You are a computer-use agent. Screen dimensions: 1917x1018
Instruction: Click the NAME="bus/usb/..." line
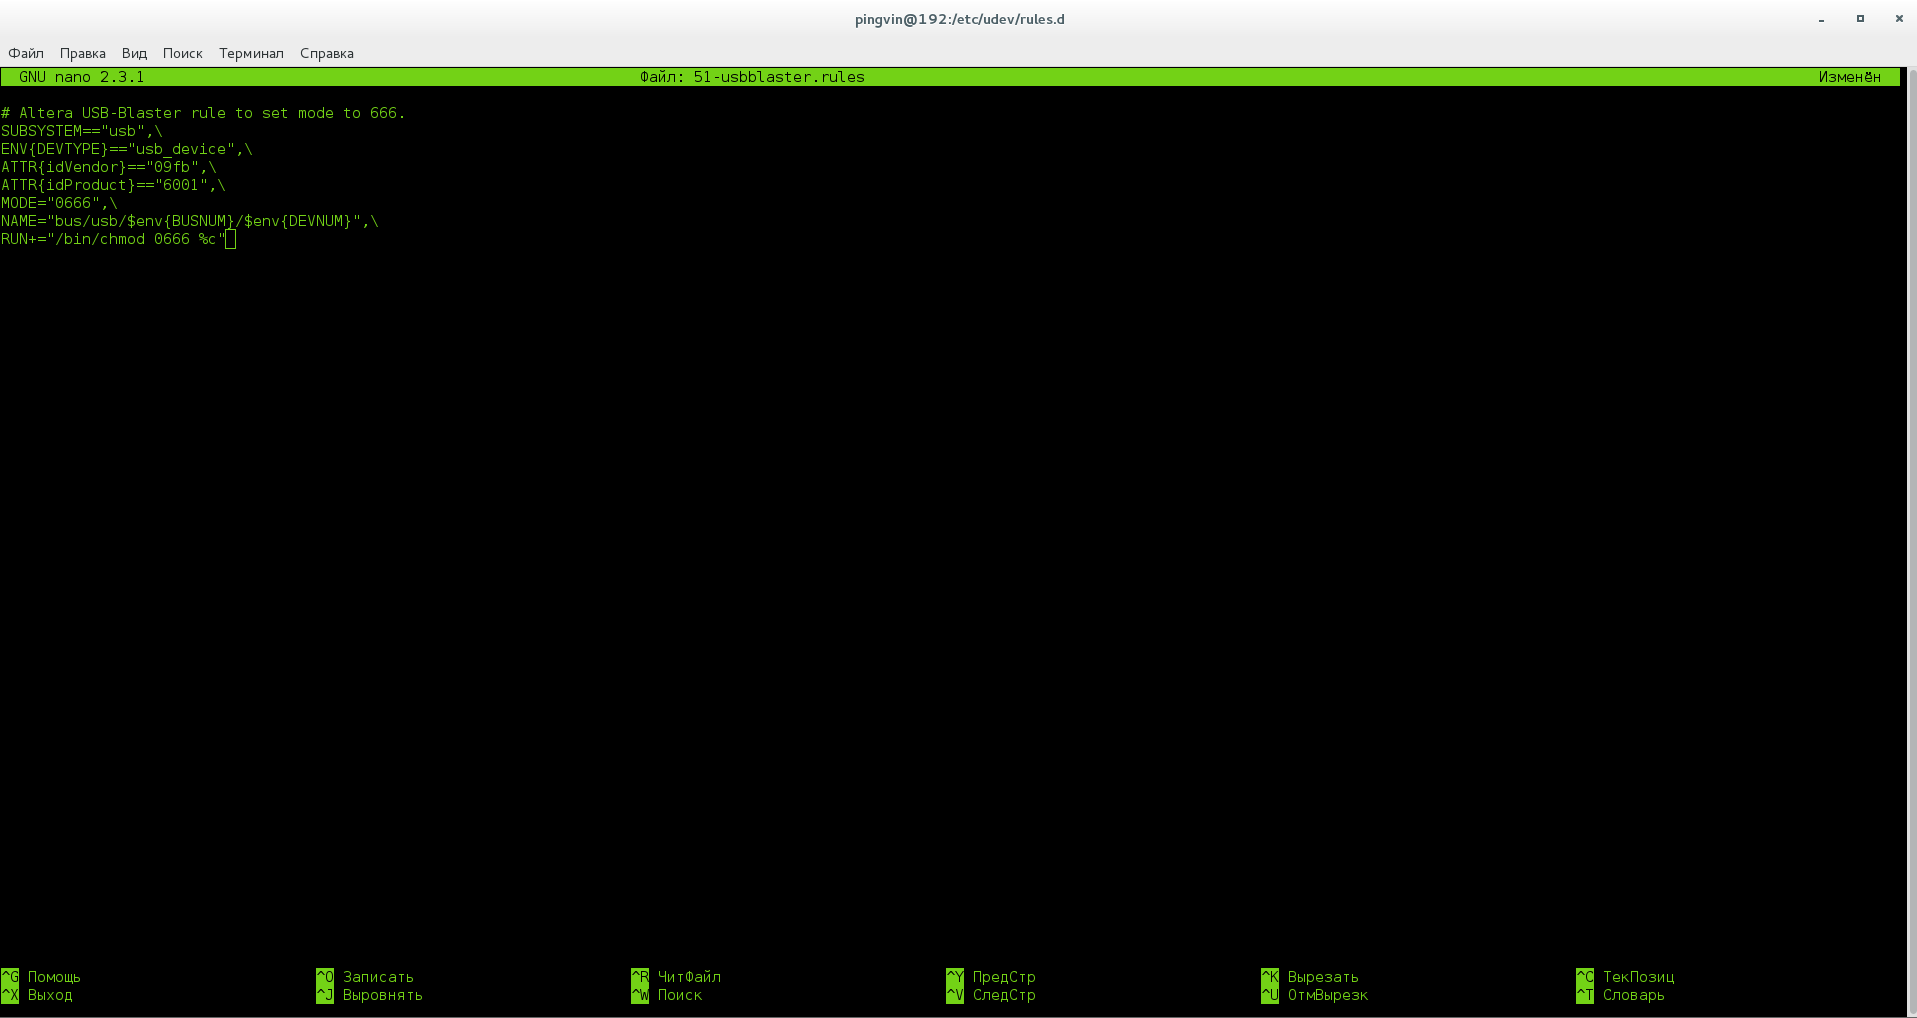[190, 221]
